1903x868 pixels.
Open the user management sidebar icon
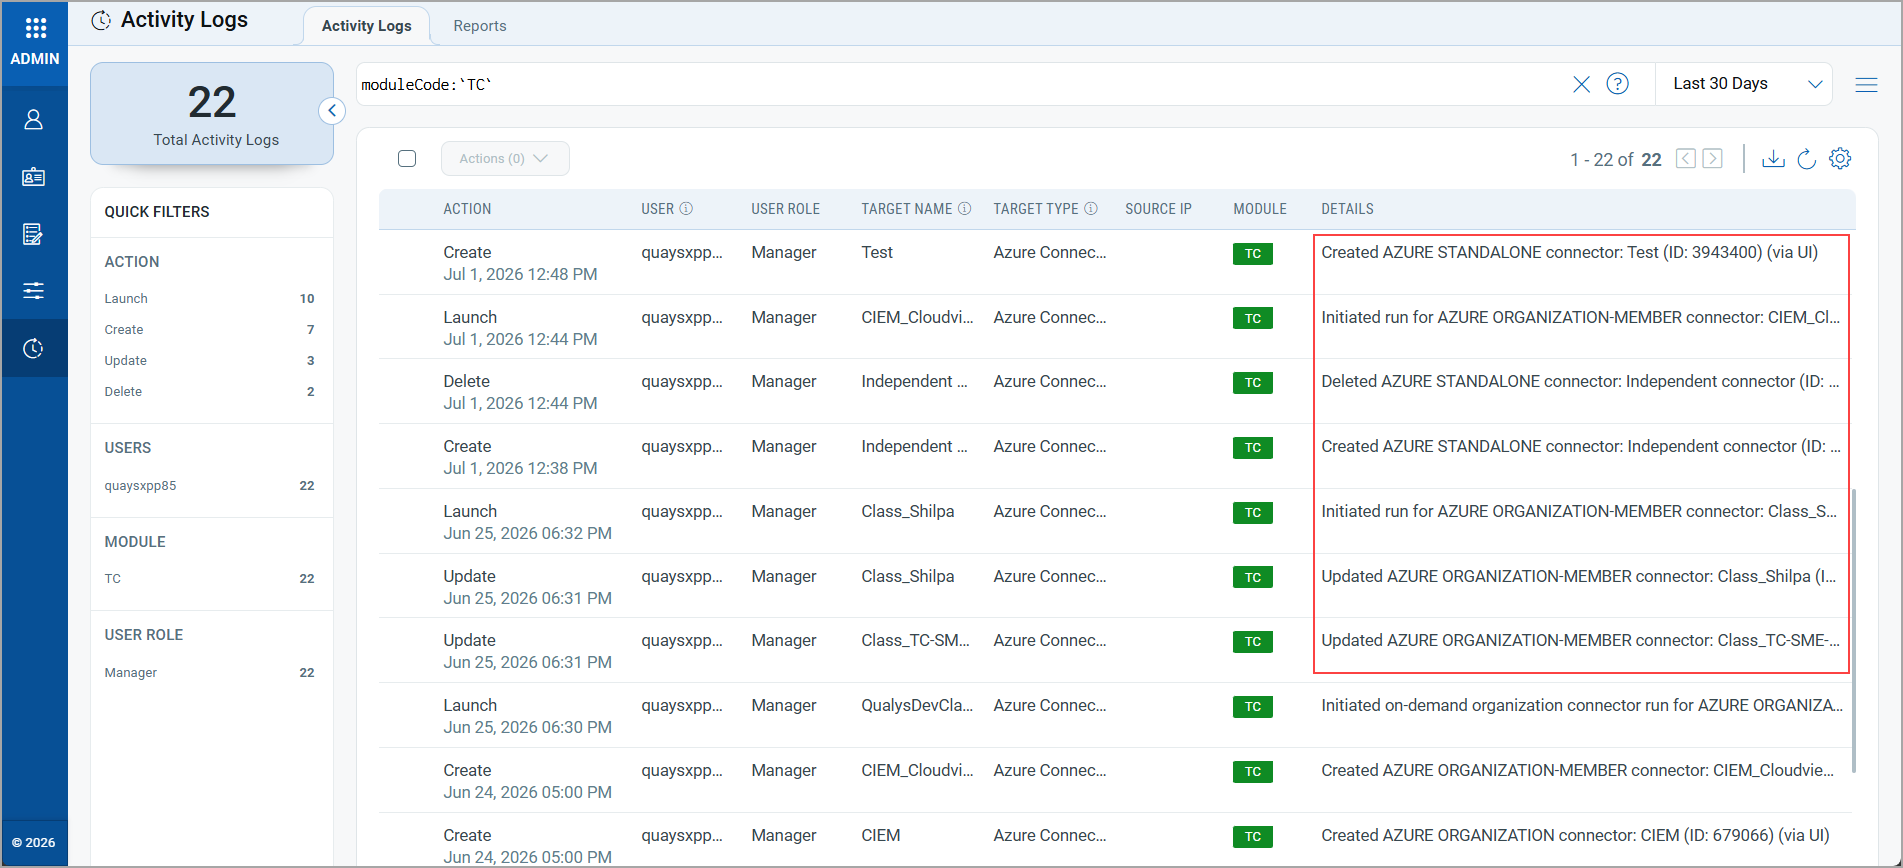(x=34, y=120)
